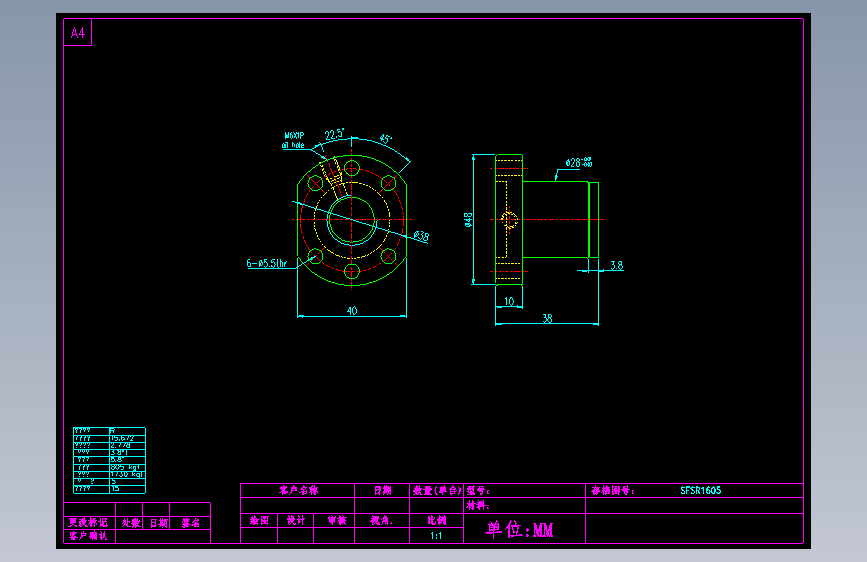Click the center bore circle in front view
Image resolution: width=867 pixels, height=562 pixels.
point(352,220)
